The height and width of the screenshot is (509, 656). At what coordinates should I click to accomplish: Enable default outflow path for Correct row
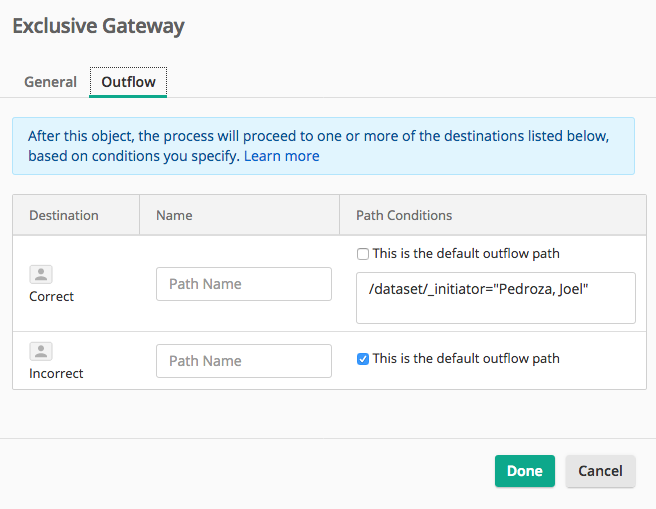[363, 254]
